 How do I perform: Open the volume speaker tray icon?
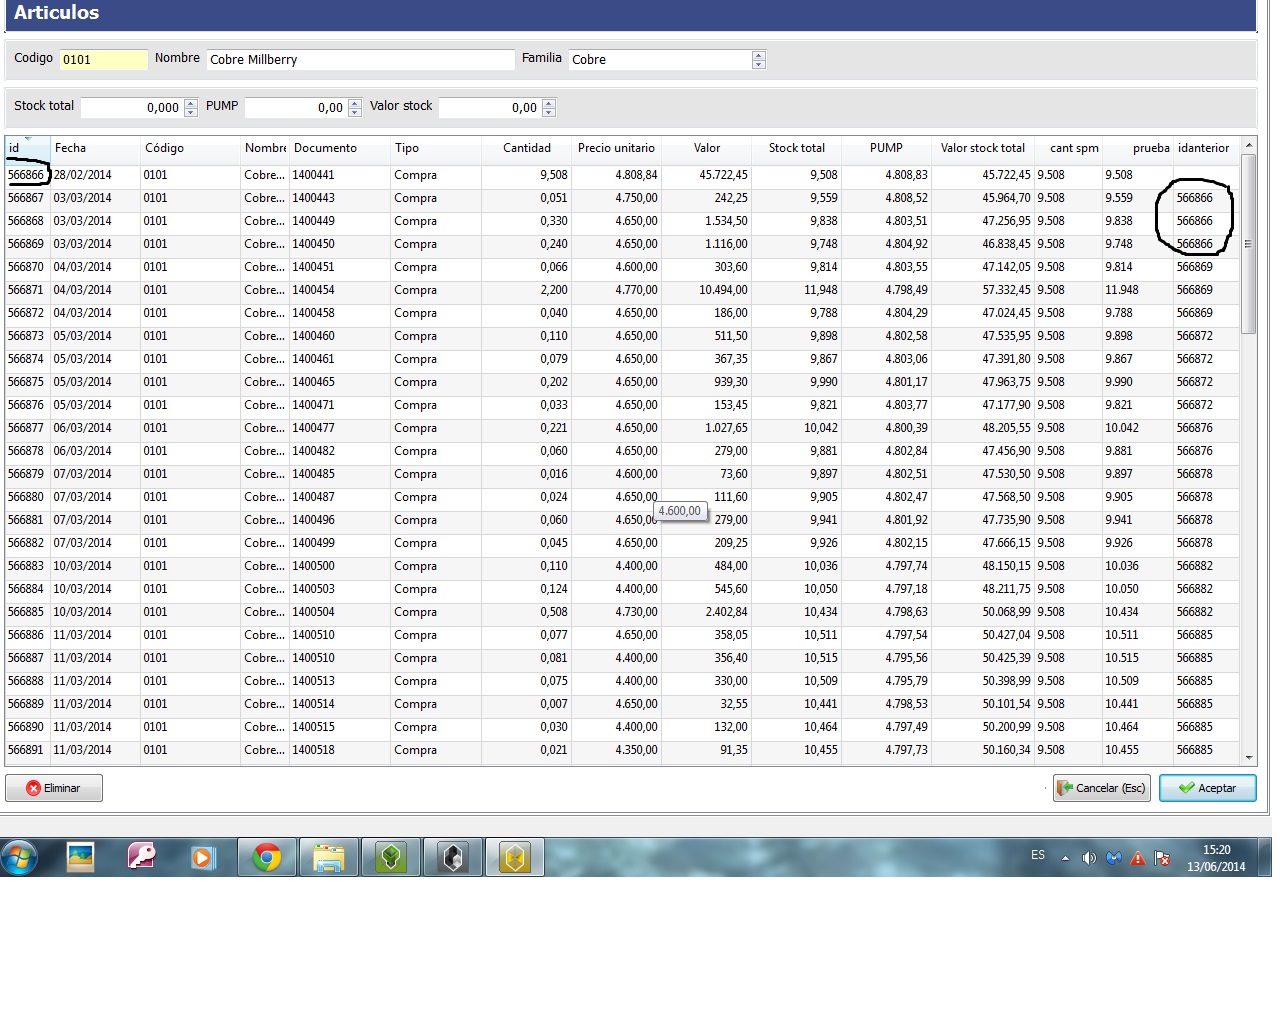coord(1089,858)
